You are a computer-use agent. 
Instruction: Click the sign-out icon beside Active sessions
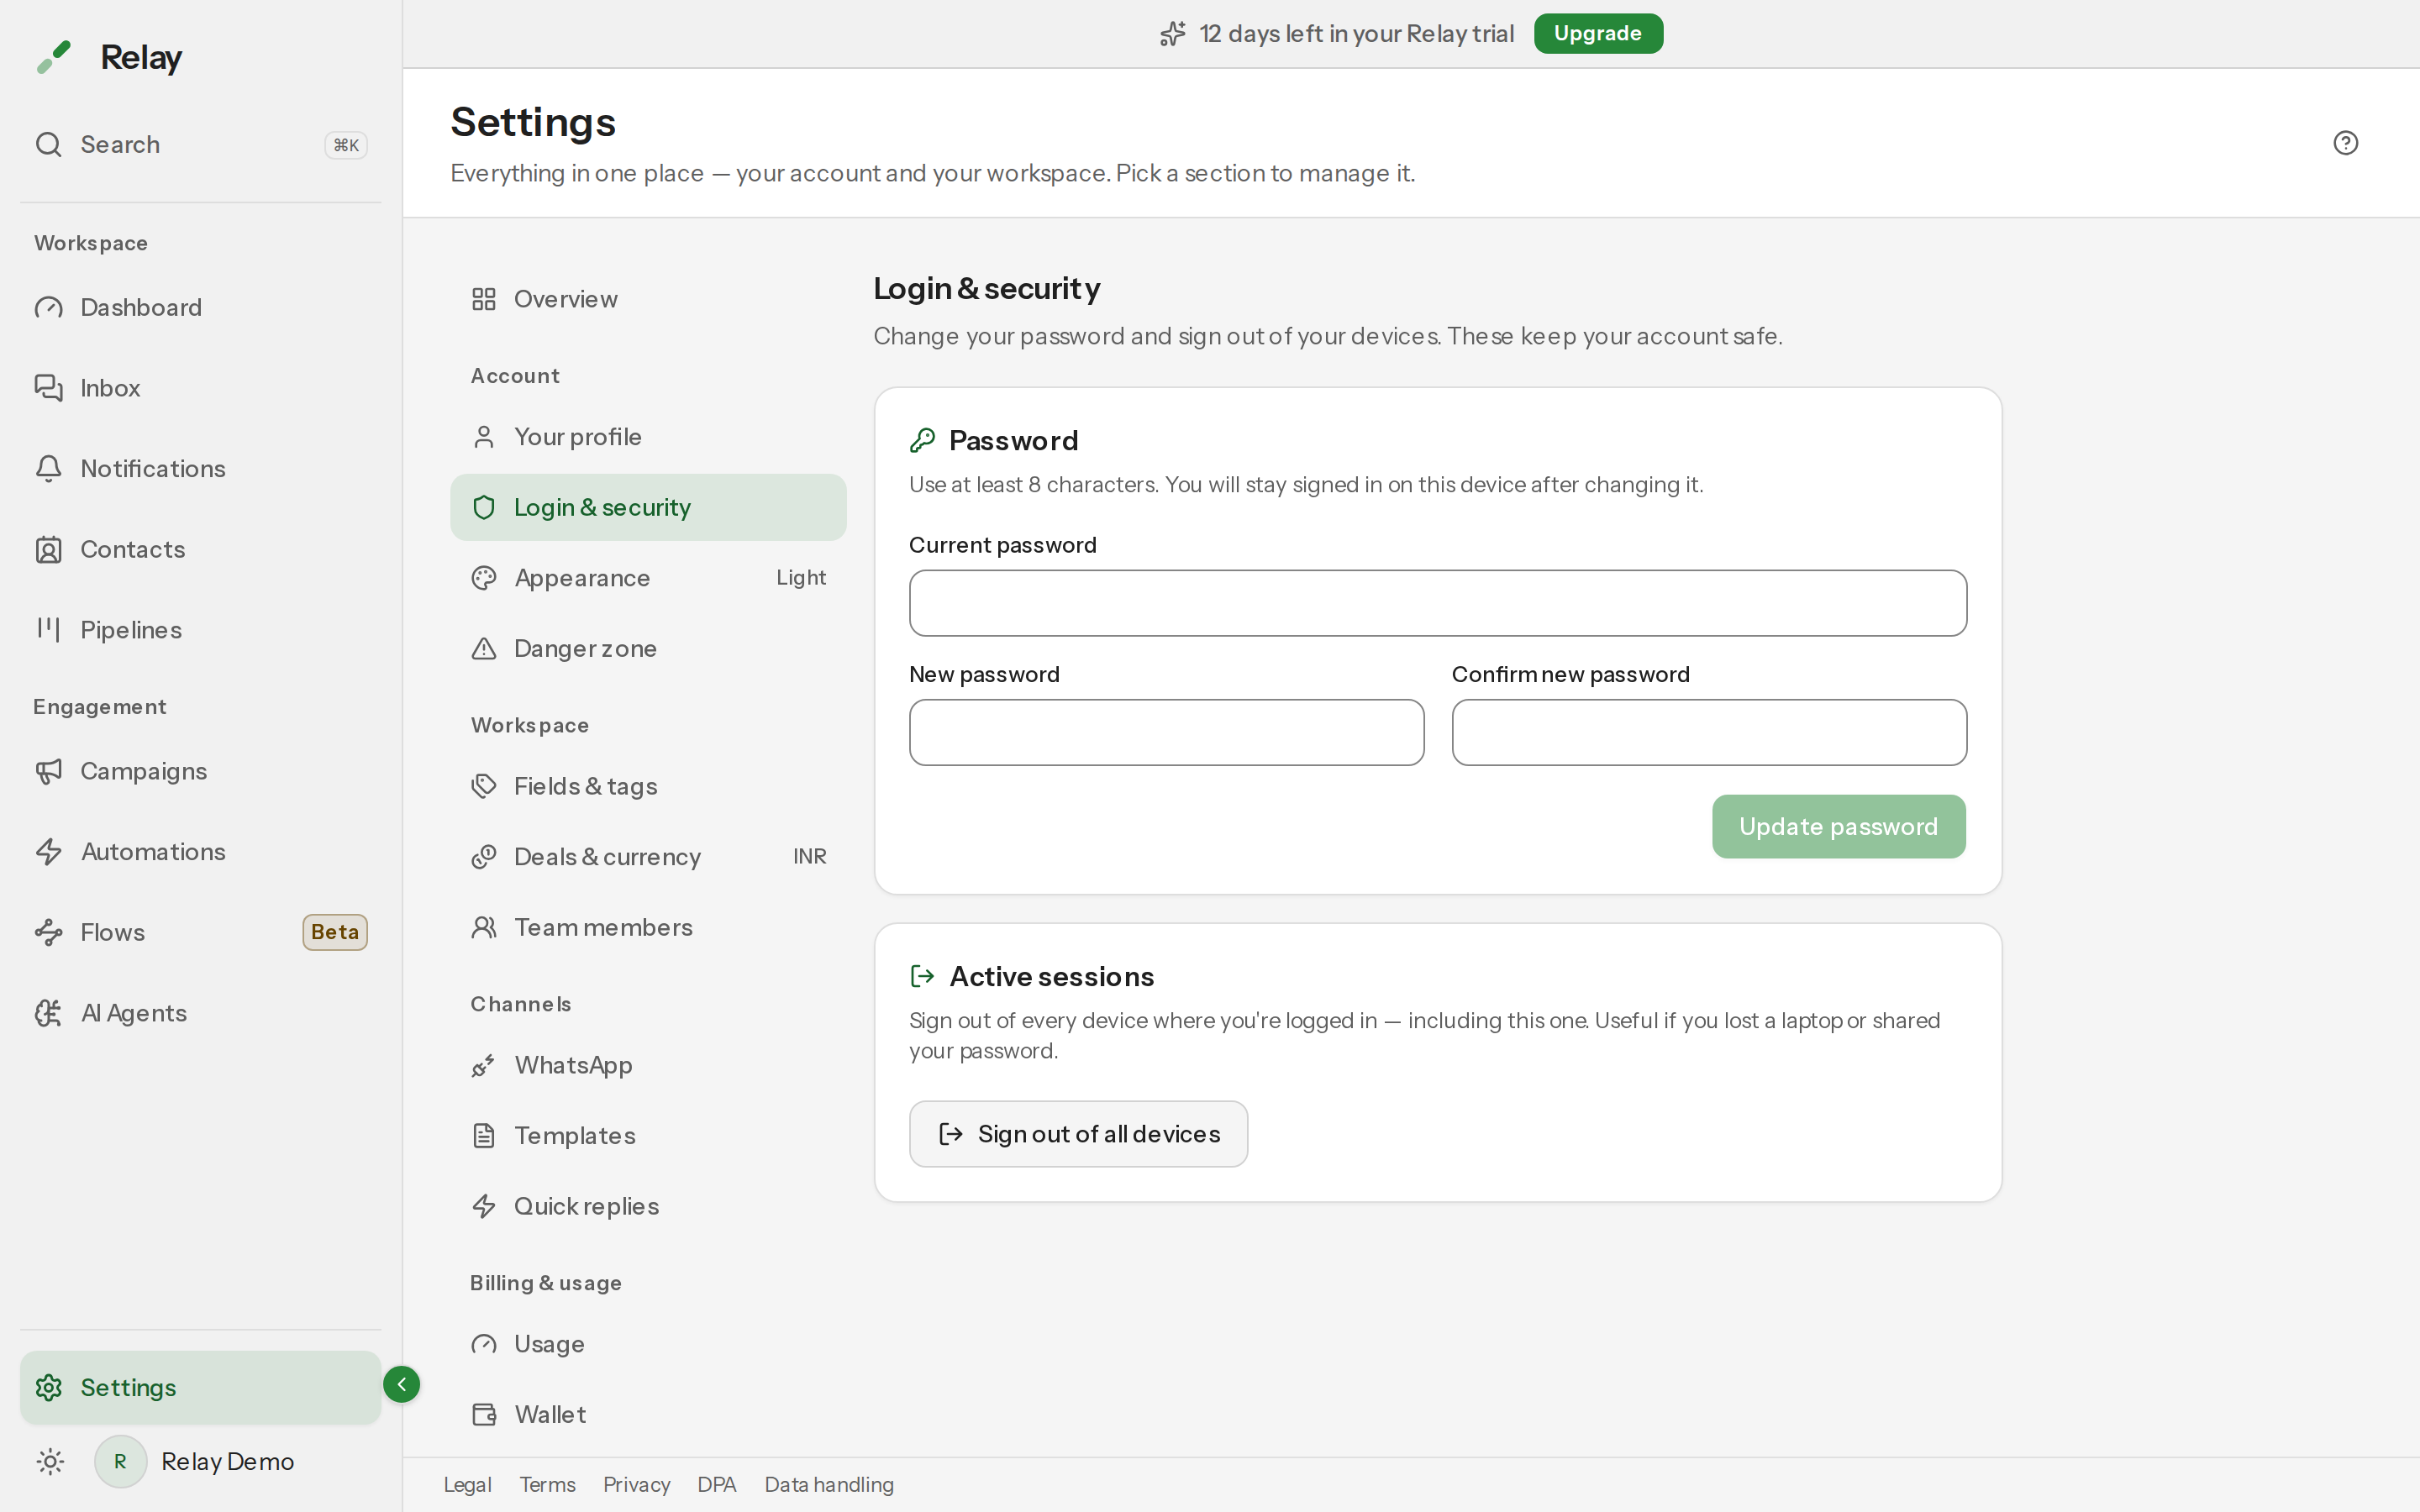point(922,976)
